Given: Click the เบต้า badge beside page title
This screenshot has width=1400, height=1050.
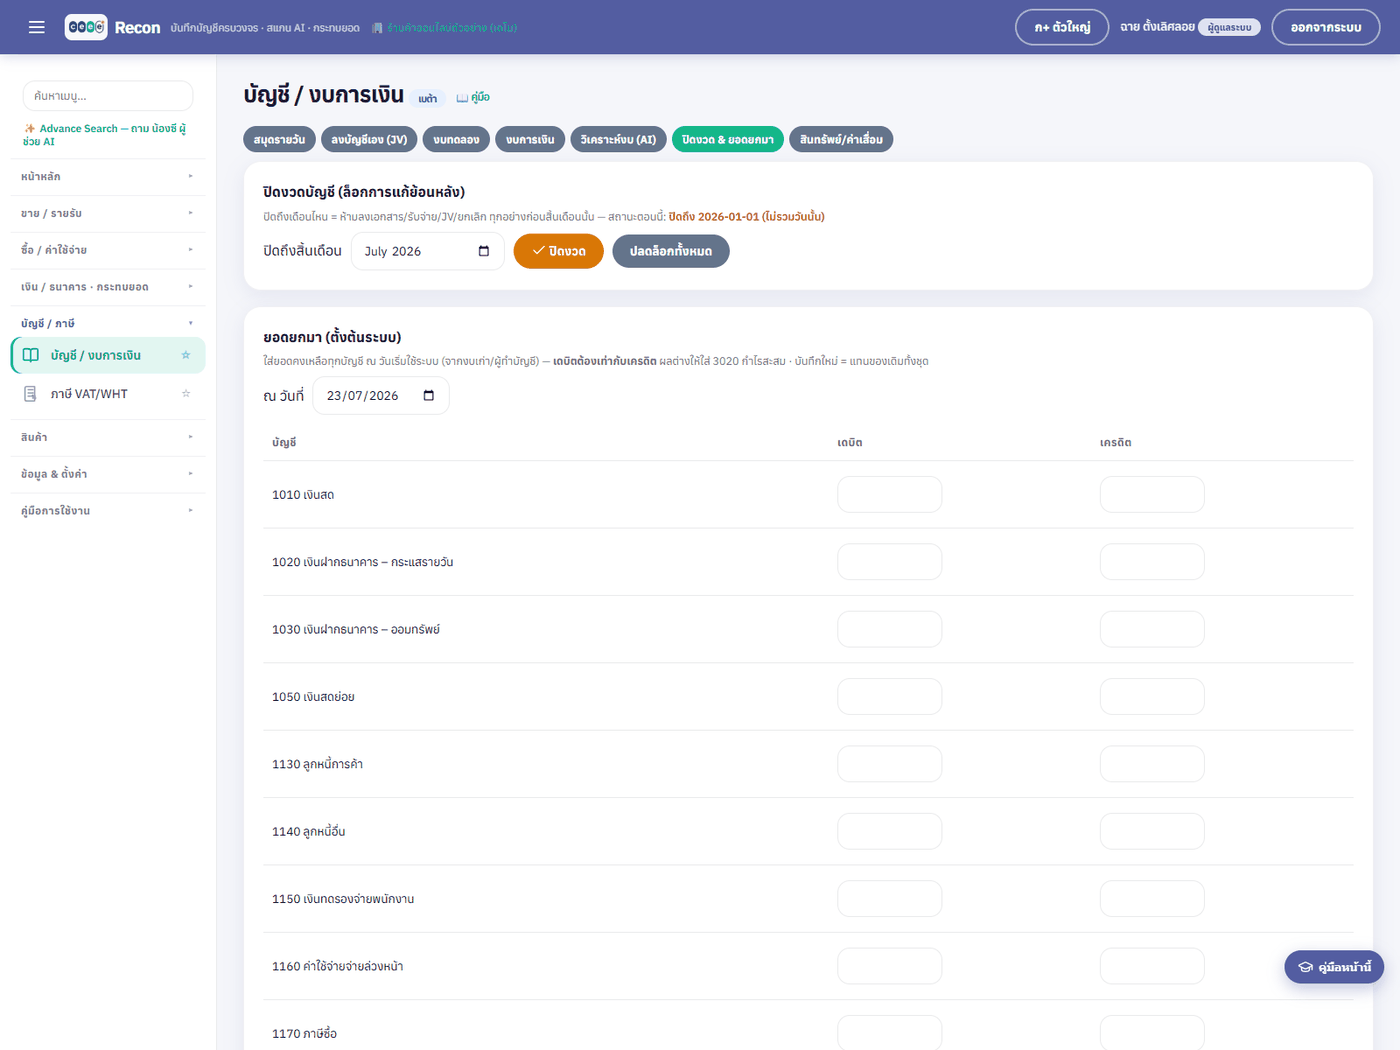Looking at the screenshot, I should coord(428,98).
